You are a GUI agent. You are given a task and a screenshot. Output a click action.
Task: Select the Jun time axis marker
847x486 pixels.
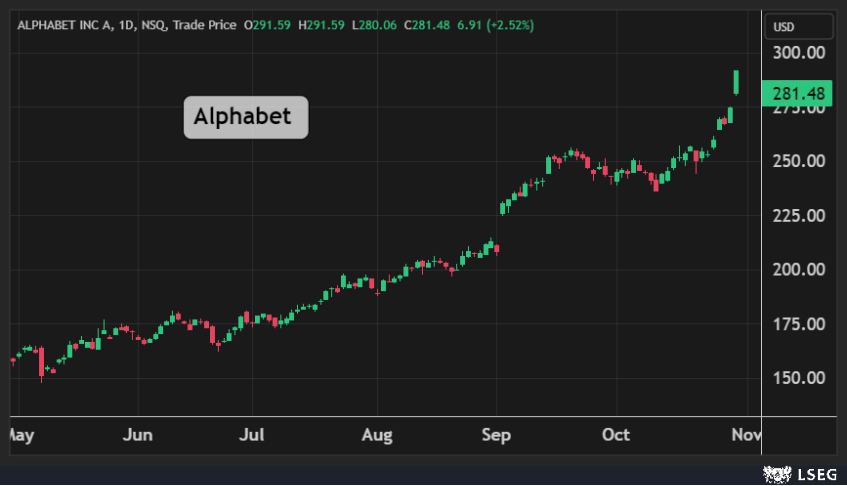coord(137,435)
